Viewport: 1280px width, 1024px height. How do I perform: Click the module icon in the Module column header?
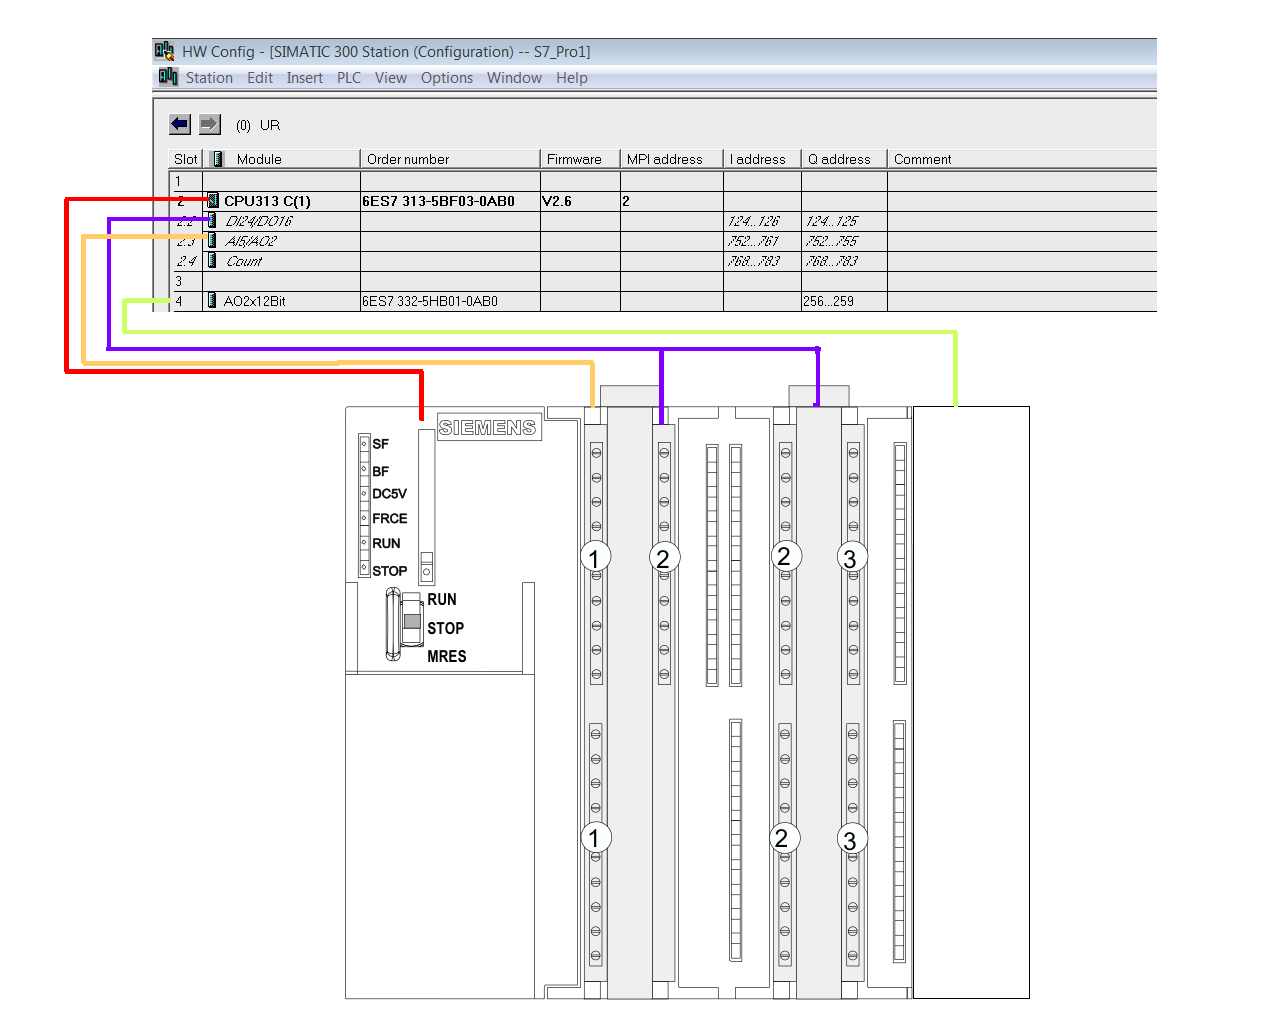[x=217, y=159]
